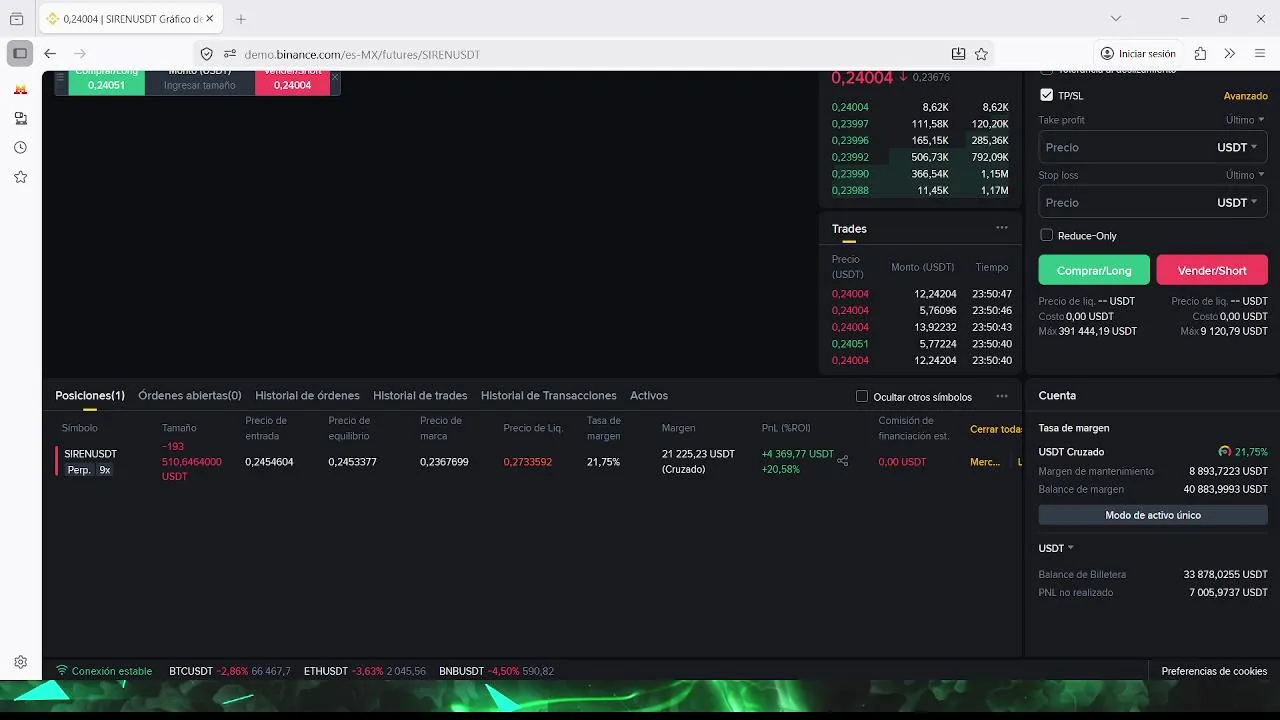Close the floating quick order widget
This screenshot has width=1280, height=720.
[335, 77]
